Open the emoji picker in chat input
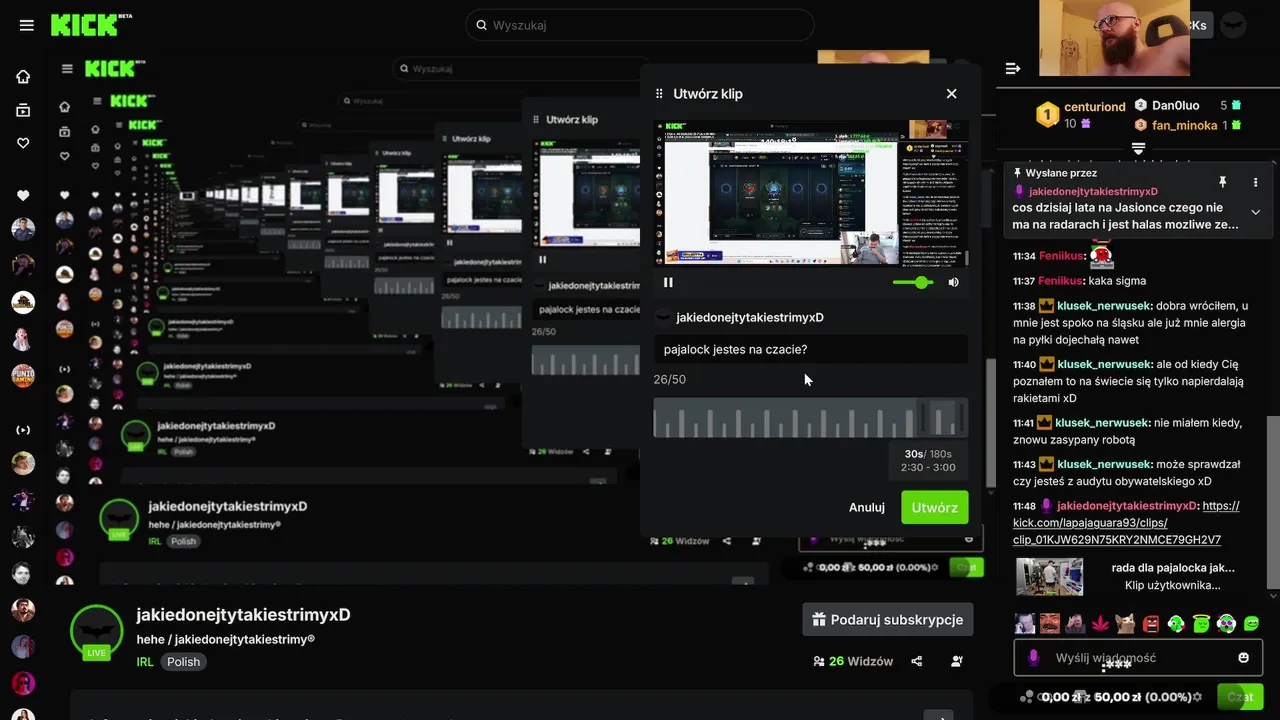This screenshot has height=720, width=1280. pos(1243,658)
